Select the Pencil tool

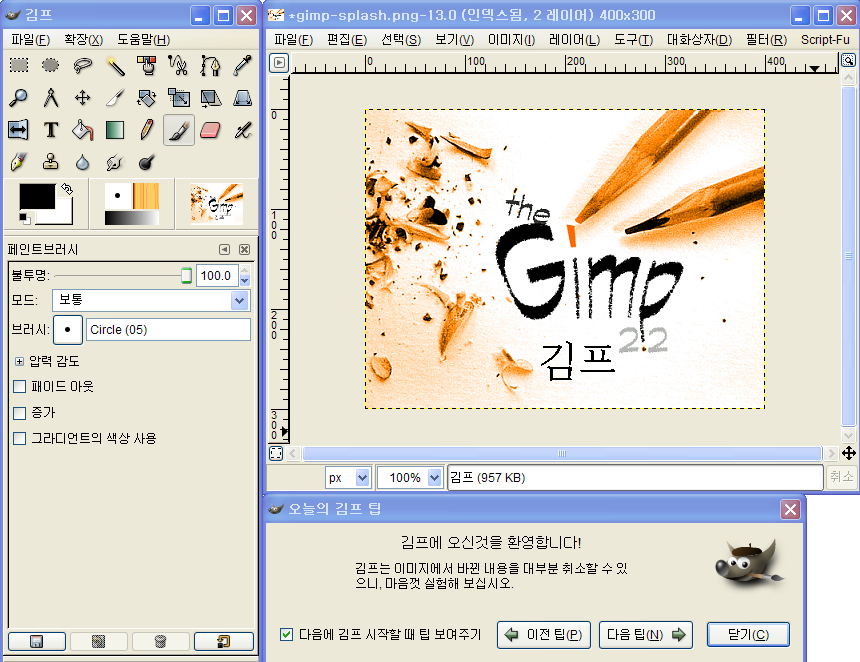pos(146,130)
